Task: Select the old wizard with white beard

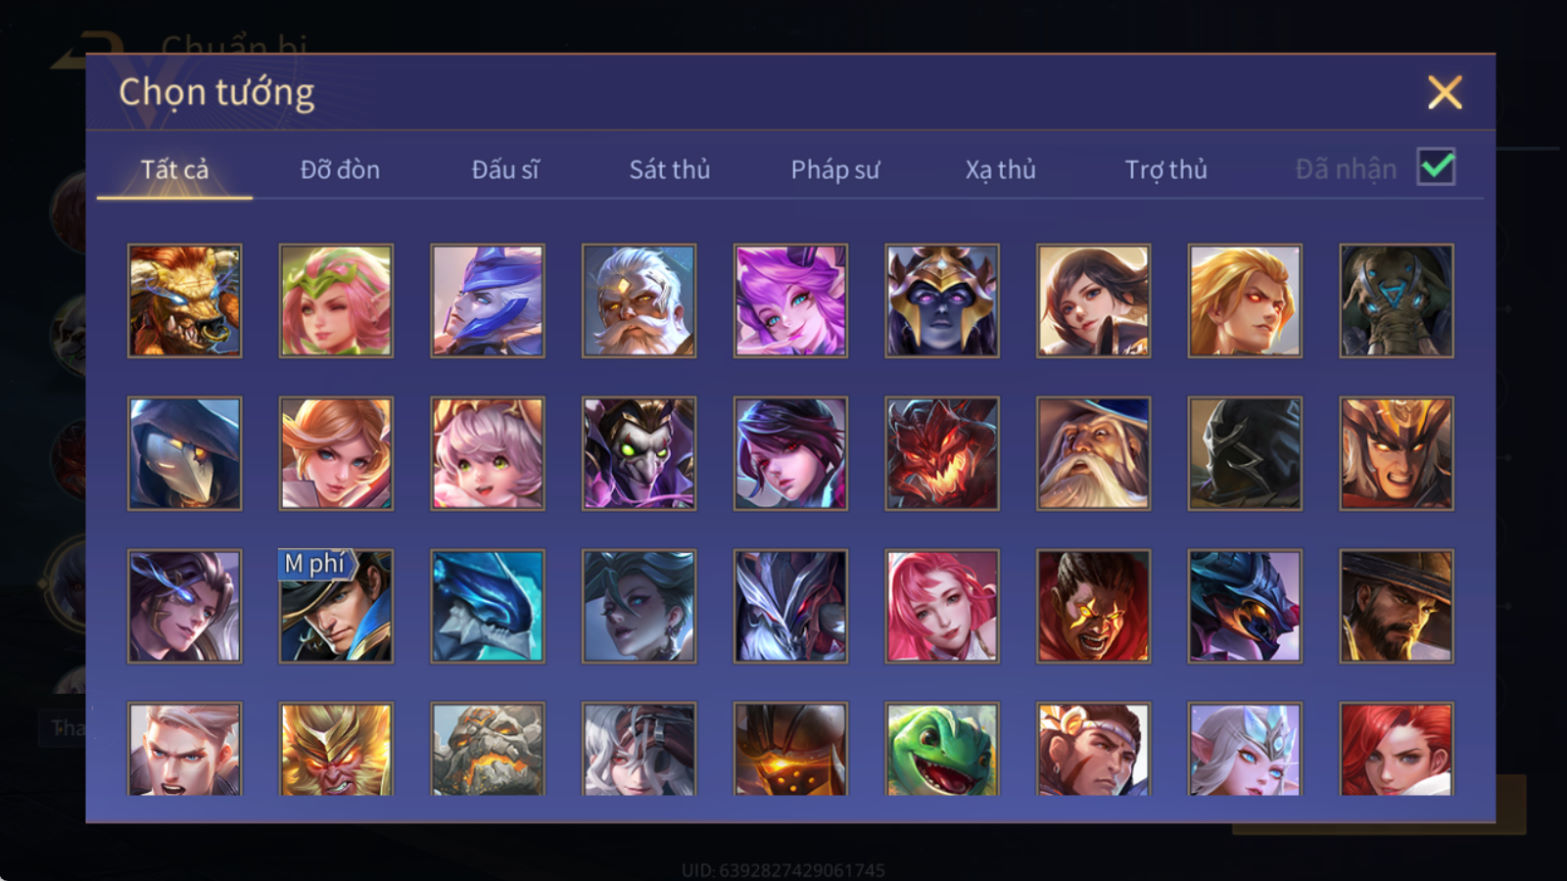Action: pyautogui.click(x=1093, y=454)
